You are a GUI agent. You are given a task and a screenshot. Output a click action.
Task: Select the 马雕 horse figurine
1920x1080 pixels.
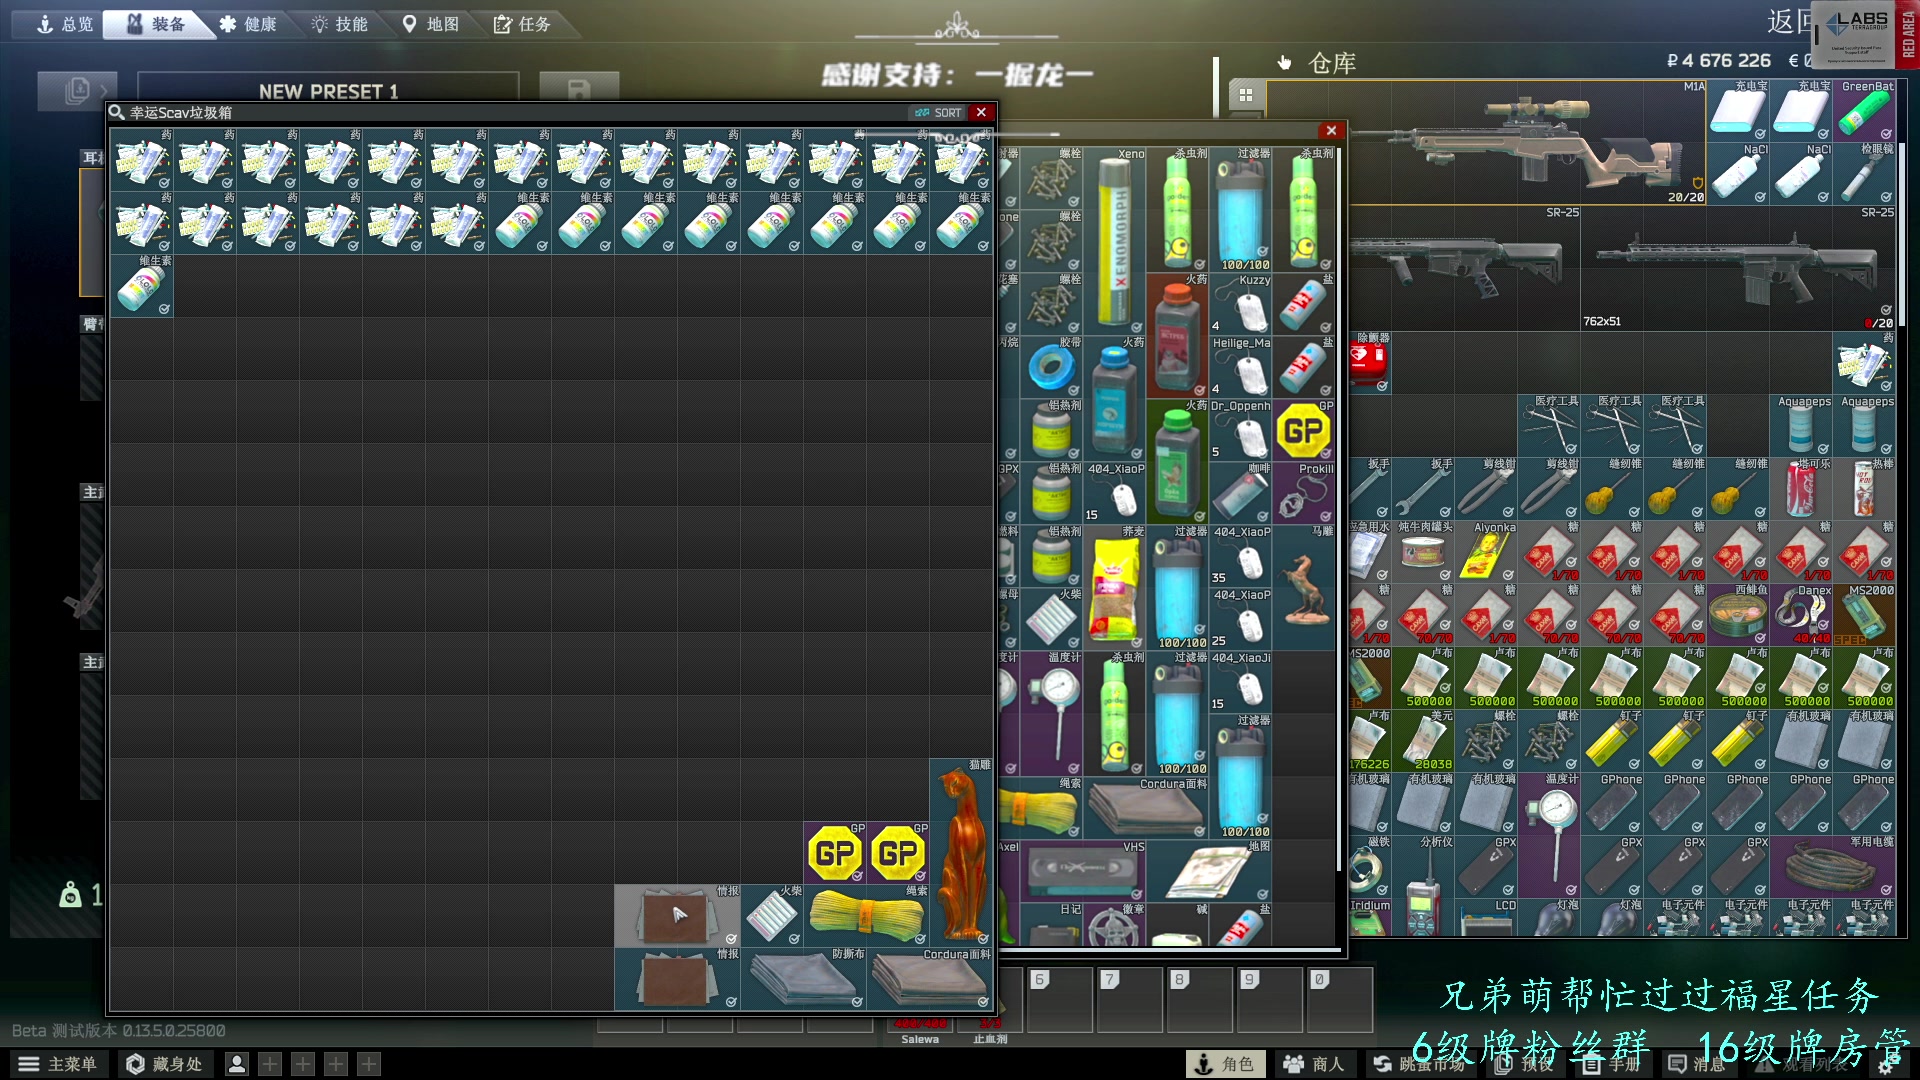[x=1304, y=587]
